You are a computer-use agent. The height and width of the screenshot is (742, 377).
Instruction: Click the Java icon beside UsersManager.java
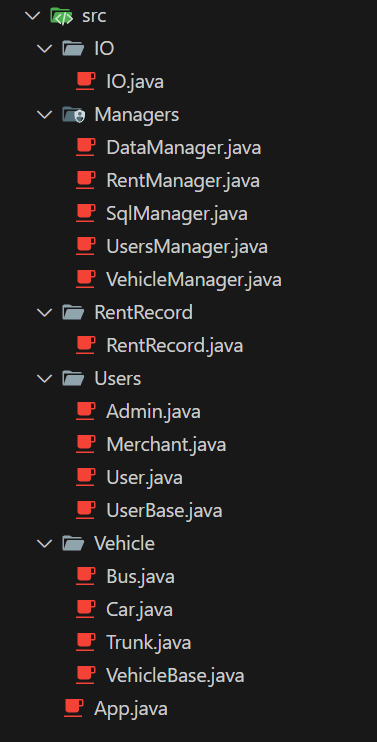tap(86, 247)
